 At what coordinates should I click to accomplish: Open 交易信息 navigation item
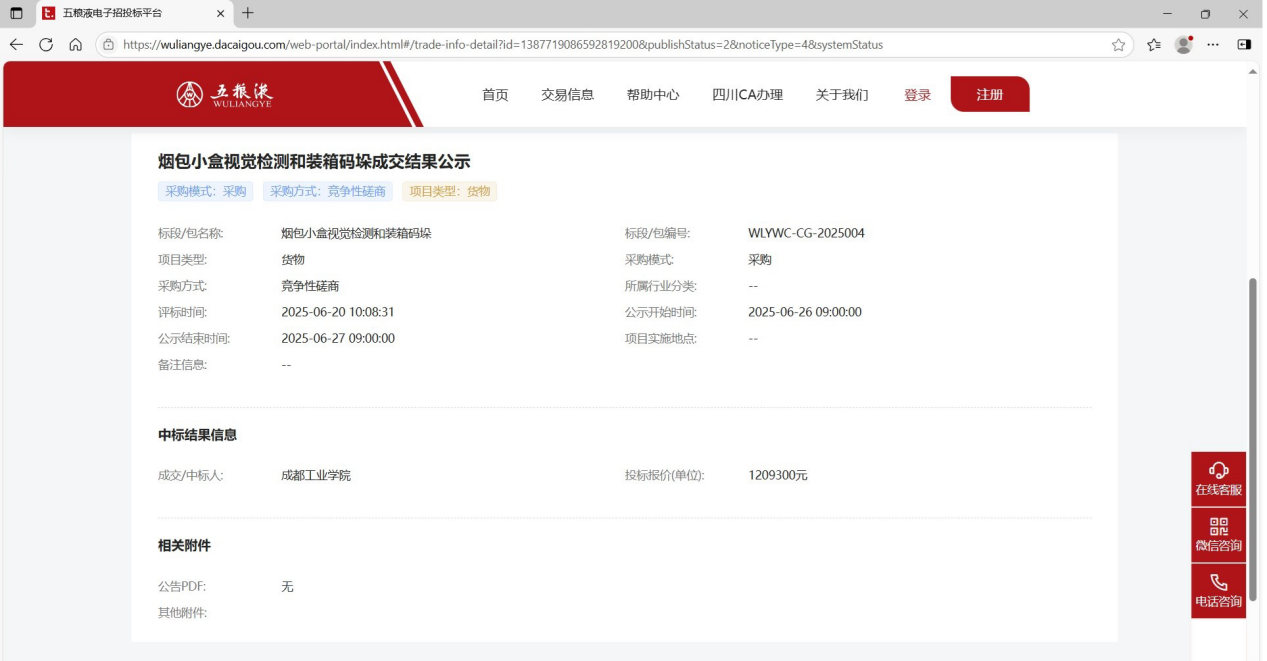(567, 95)
